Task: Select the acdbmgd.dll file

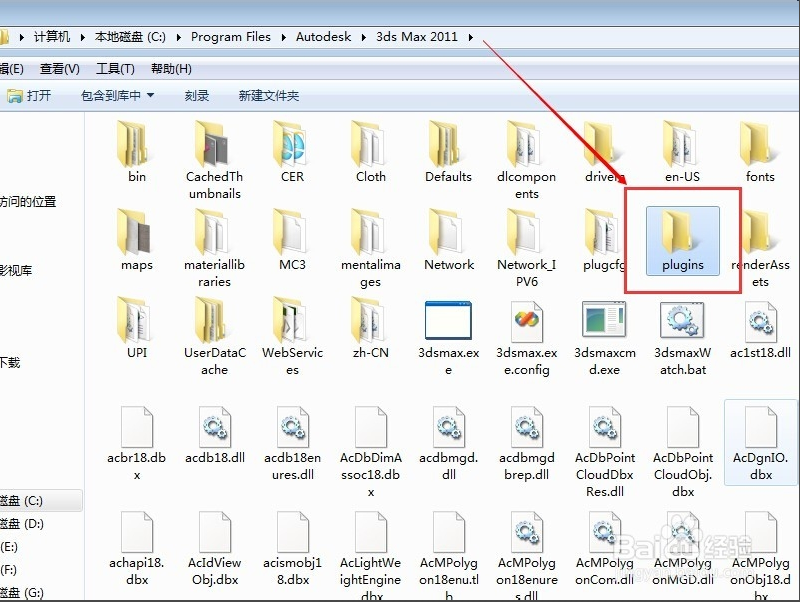Action: (x=448, y=443)
